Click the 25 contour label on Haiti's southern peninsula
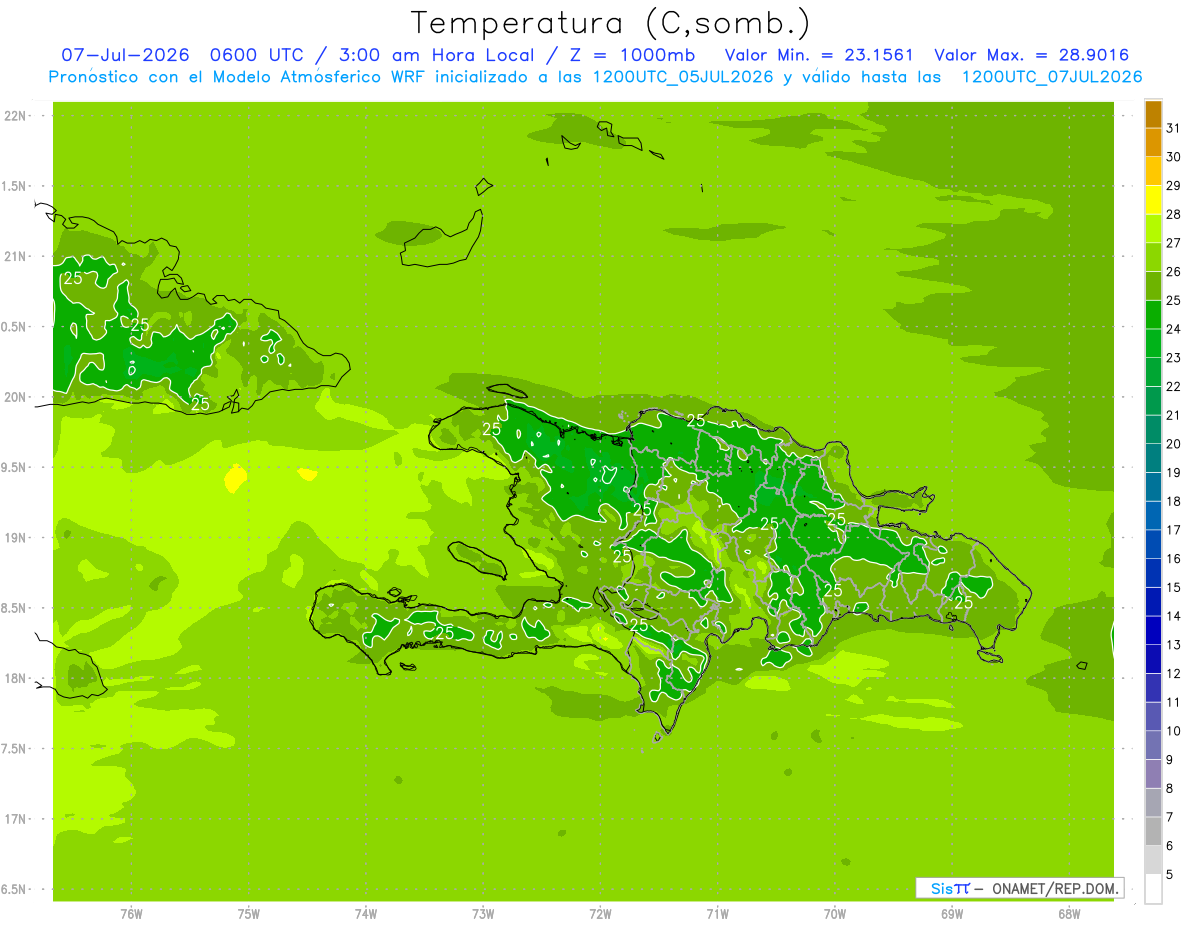This screenshot has height=927, width=1200. (x=445, y=632)
